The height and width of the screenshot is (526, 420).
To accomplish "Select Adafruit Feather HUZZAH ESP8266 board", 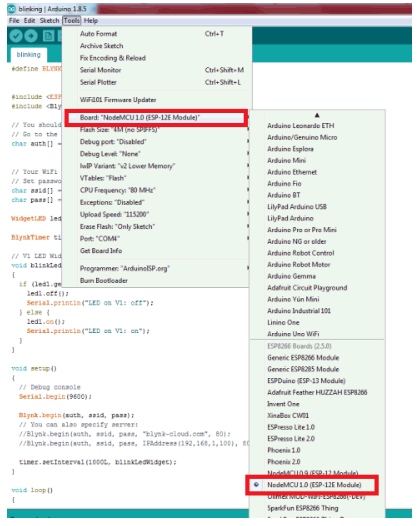I will tap(317, 392).
